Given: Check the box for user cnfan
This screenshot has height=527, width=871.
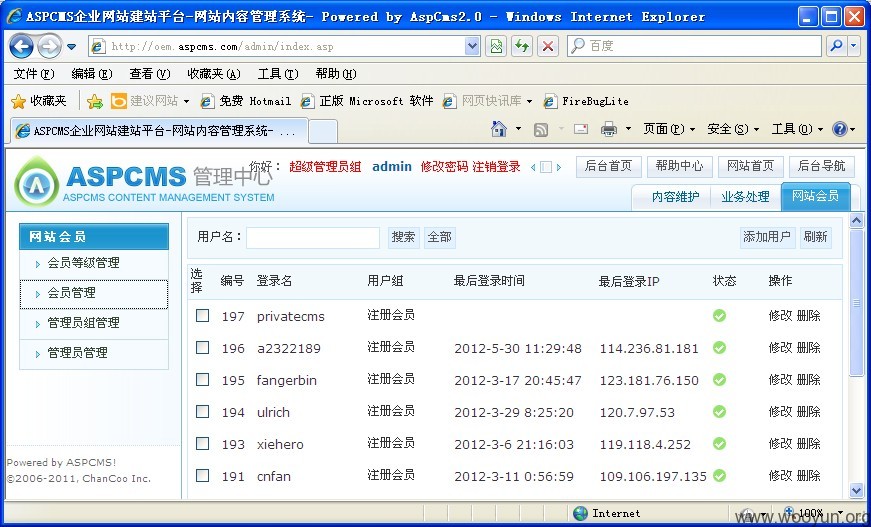Looking at the screenshot, I should (x=203, y=476).
